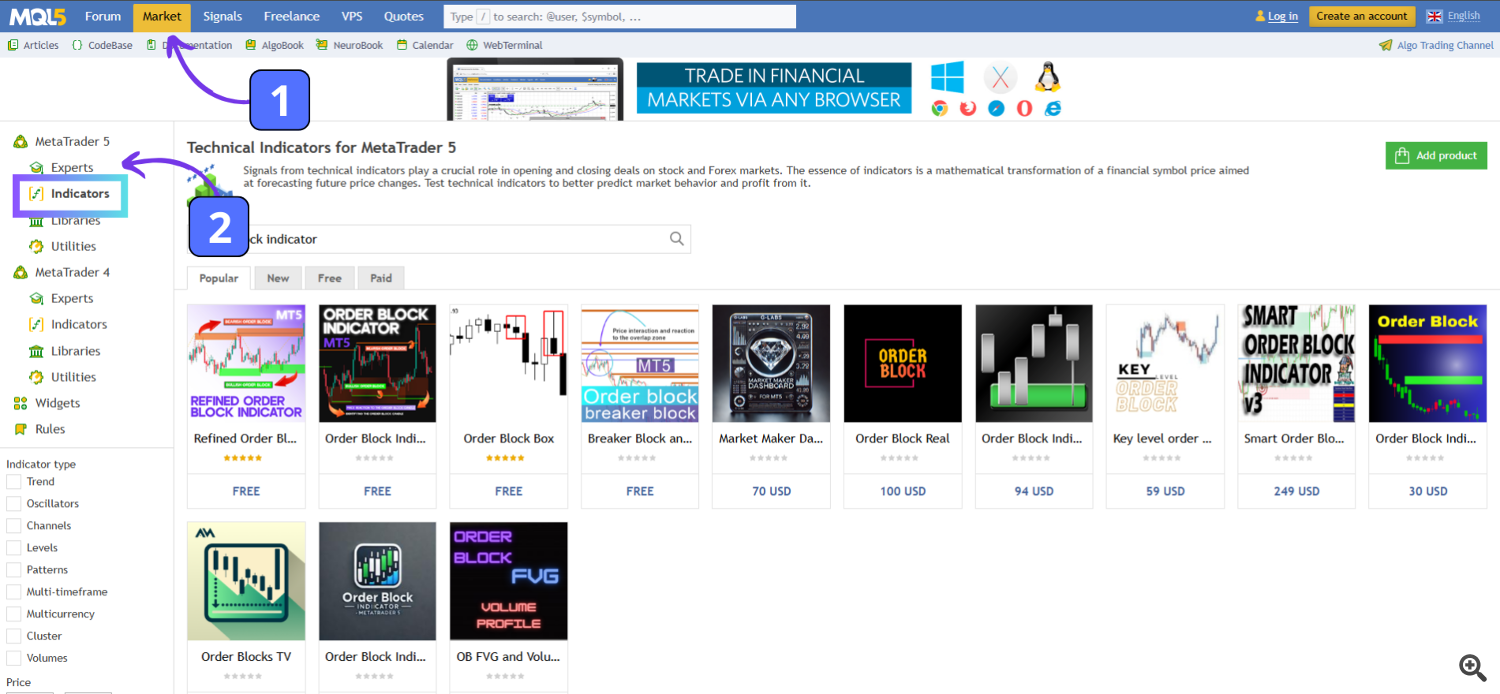Expand the MetaTrader 4 tree section
The image size is (1500, 694).
[72, 272]
